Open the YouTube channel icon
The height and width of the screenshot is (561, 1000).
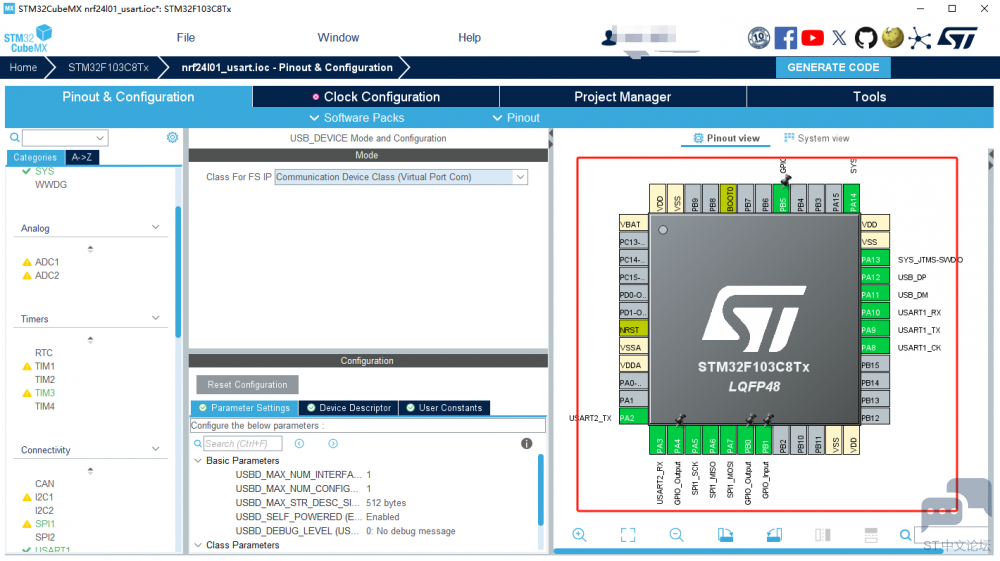point(812,38)
